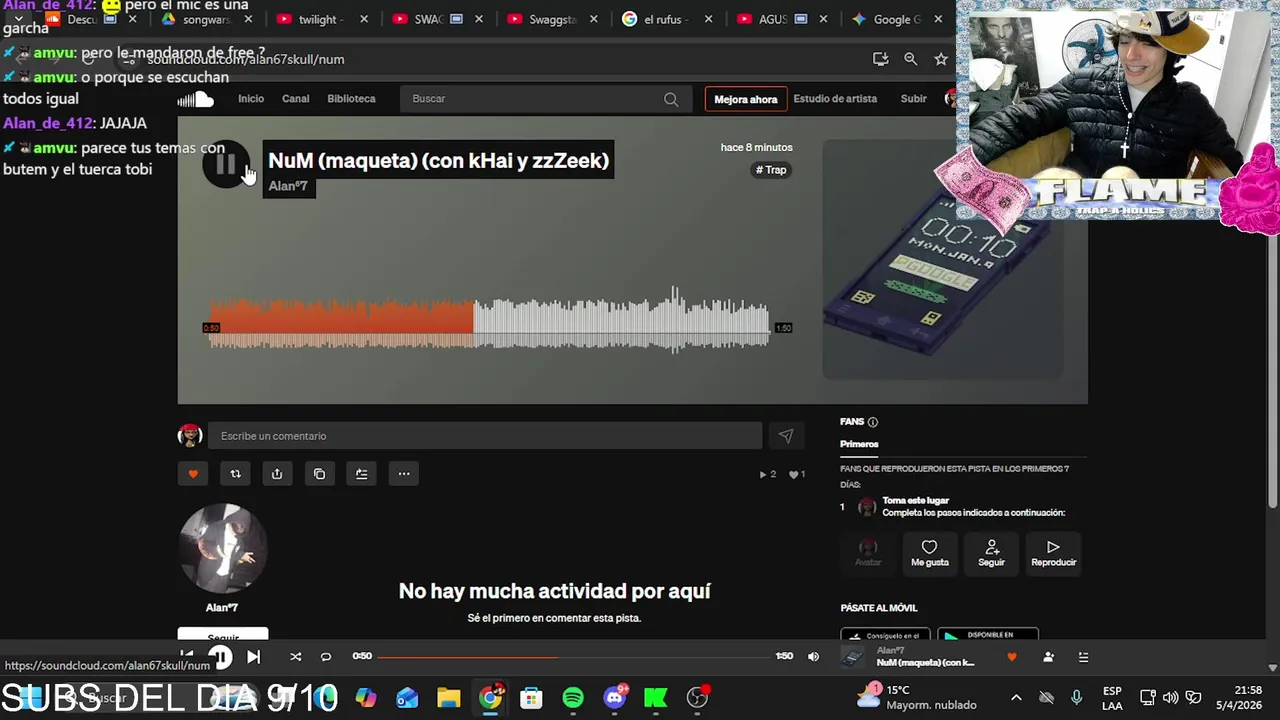Open Copilot from the taskbar
This screenshot has height=720, width=1280.
(366, 698)
